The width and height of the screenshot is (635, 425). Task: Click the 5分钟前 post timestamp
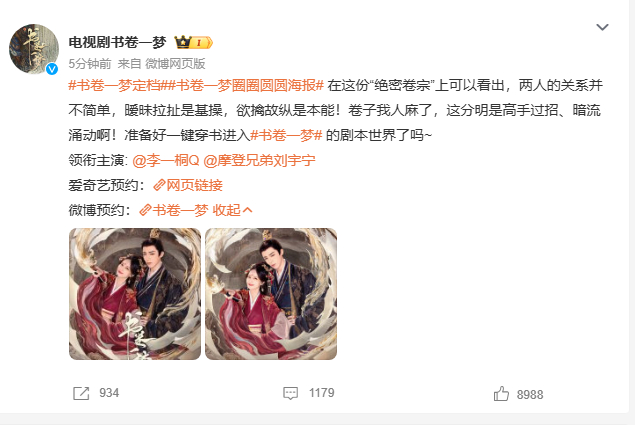(89, 64)
